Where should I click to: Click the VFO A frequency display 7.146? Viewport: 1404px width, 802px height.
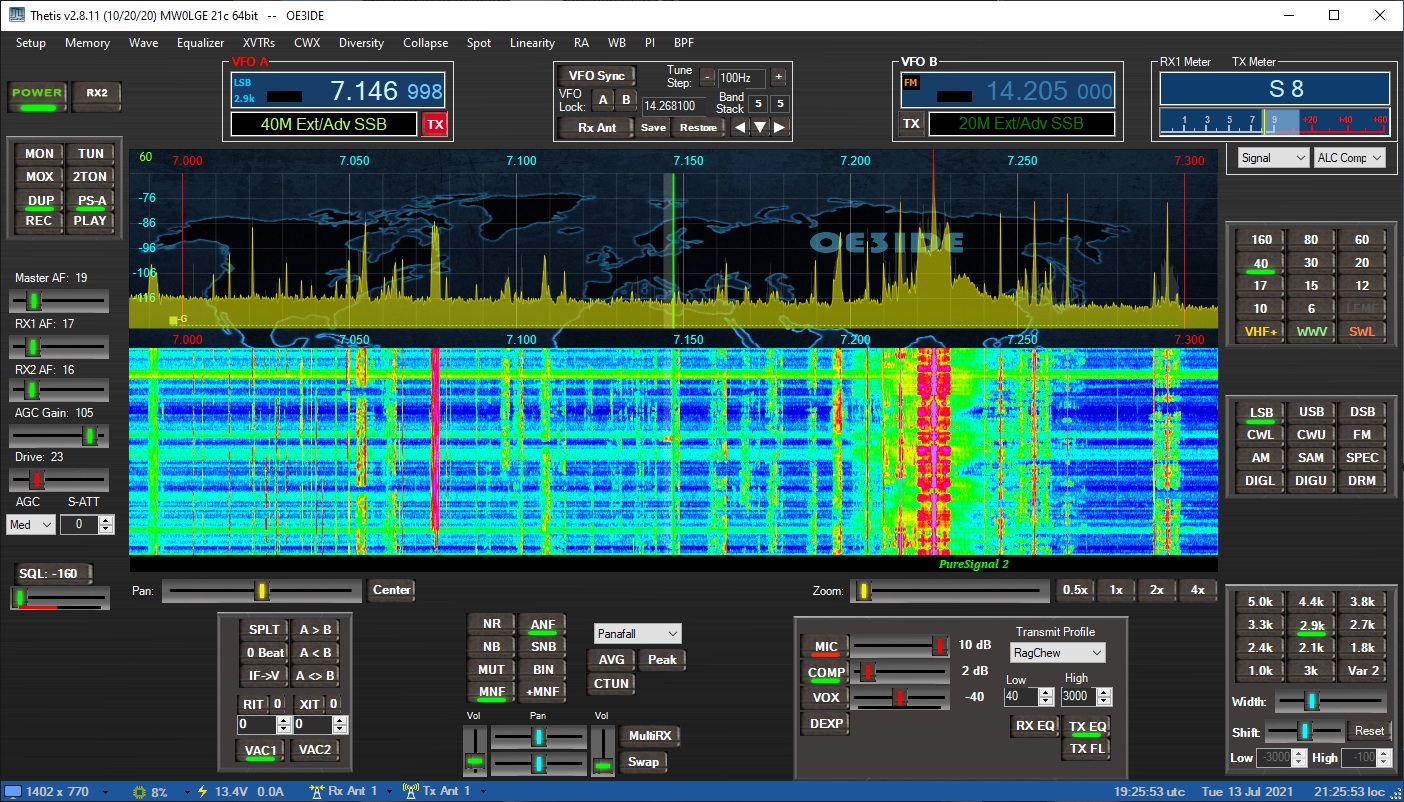coord(364,92)
